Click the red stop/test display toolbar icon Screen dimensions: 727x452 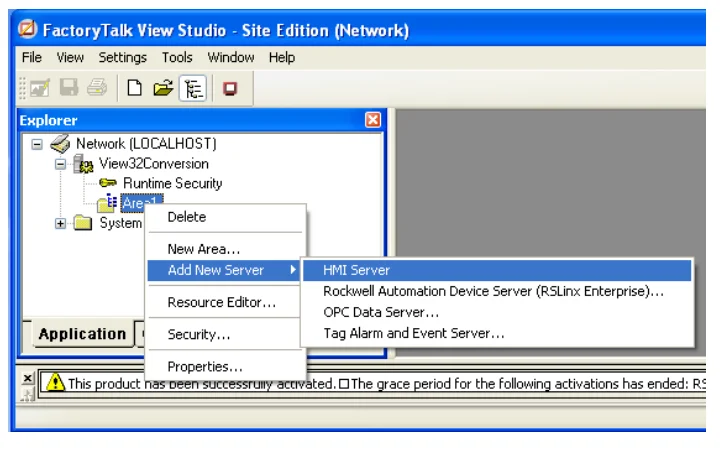tap(230, 89)
